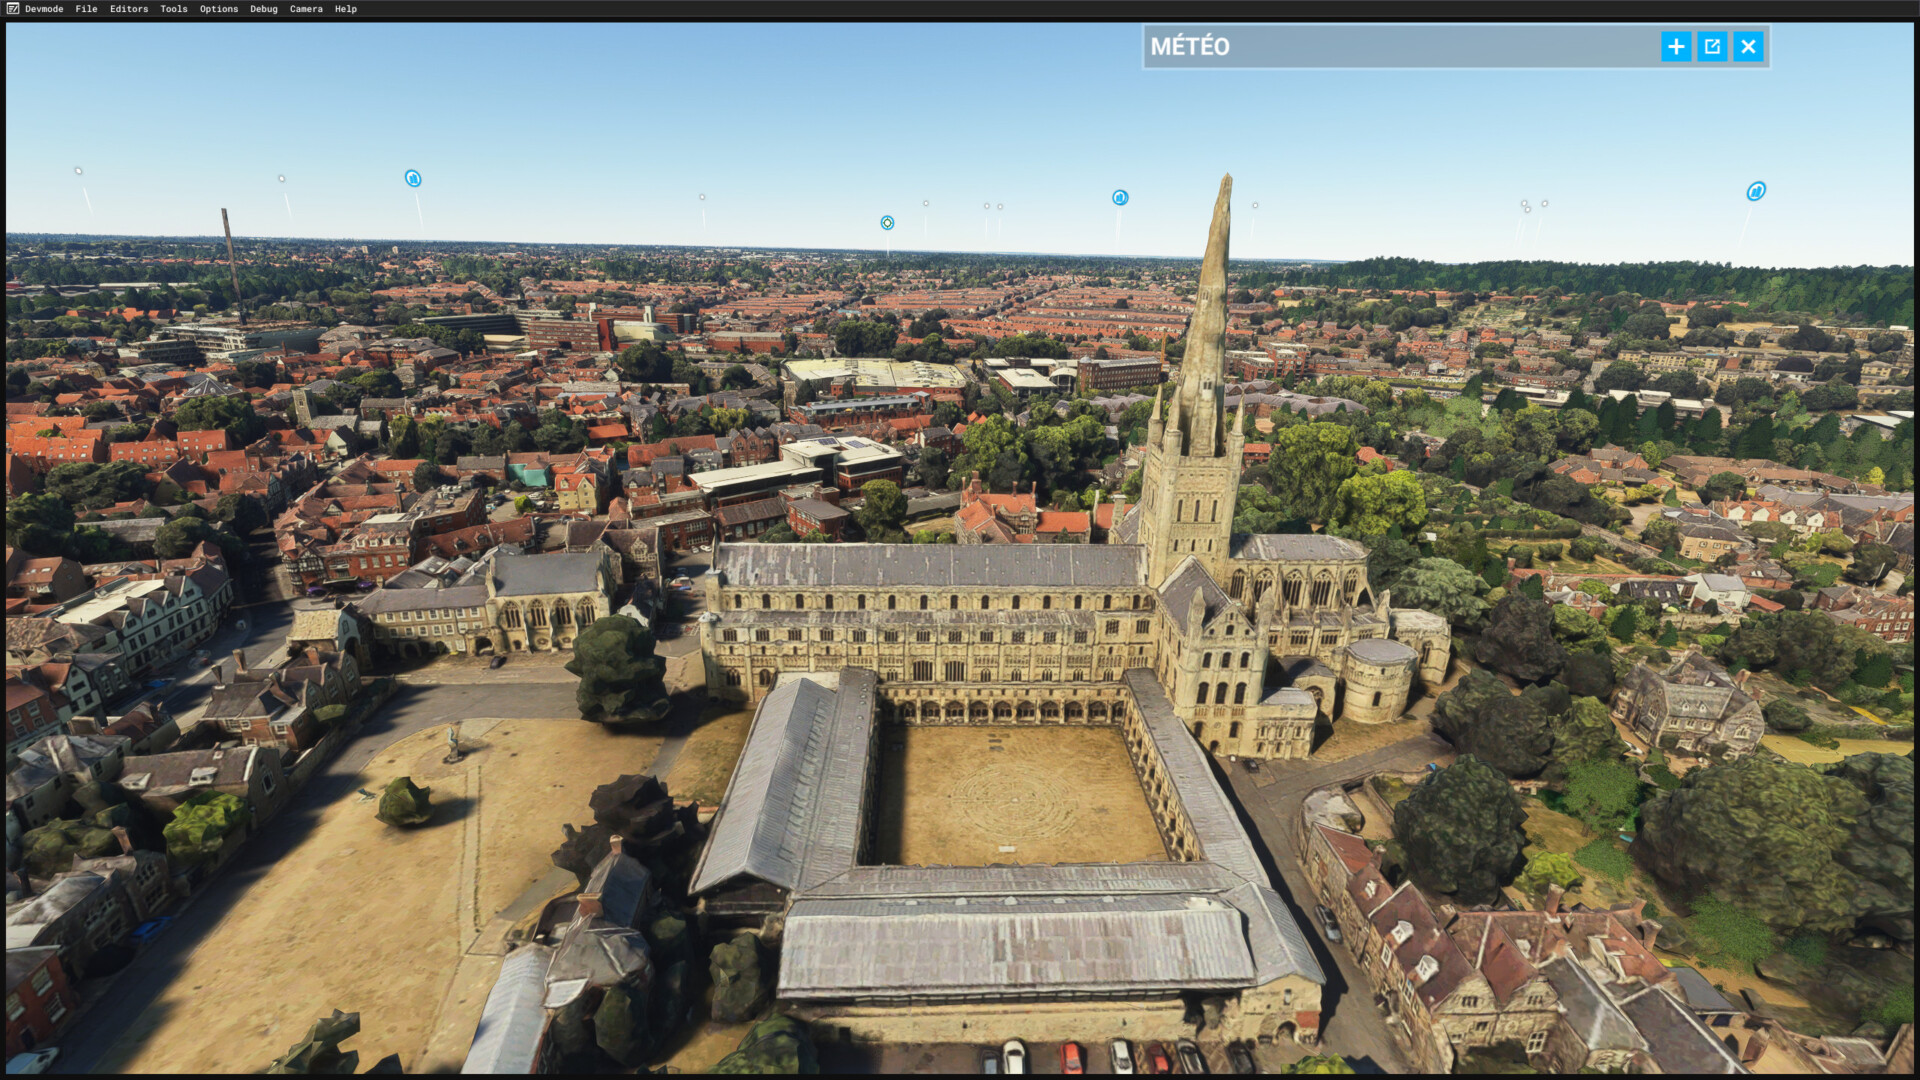Open the Editors menu

129,9
